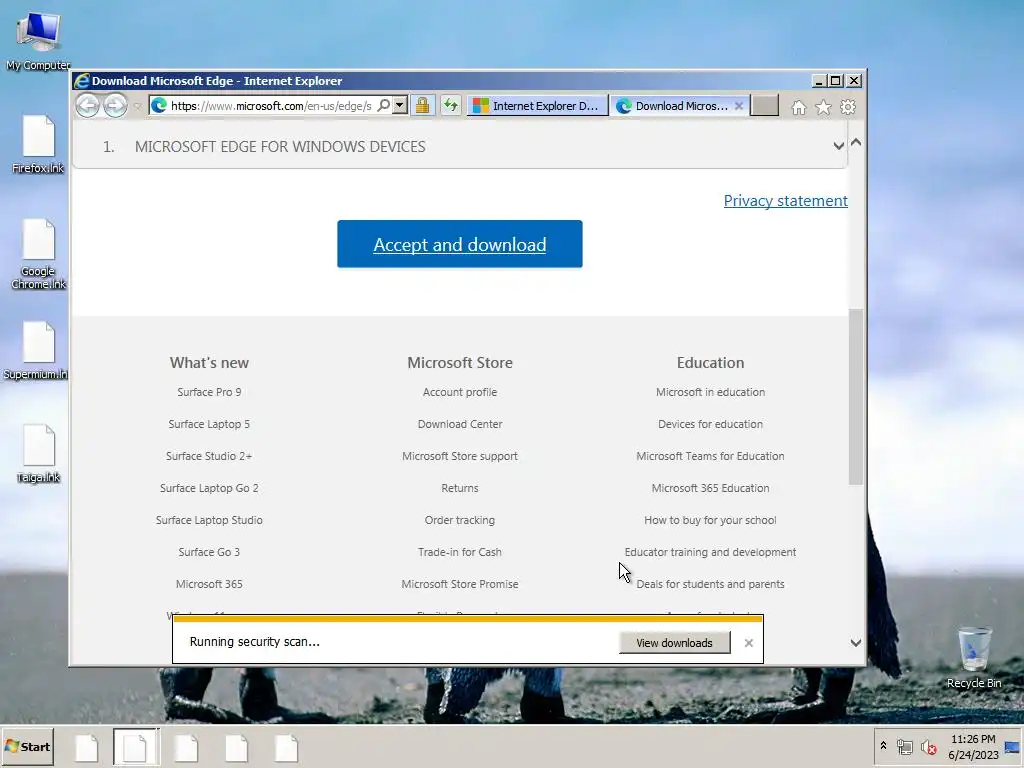This screenshot has width=1024, height=768.
Task: Click the page scrollbar down arrow
Action: [856, 643]
